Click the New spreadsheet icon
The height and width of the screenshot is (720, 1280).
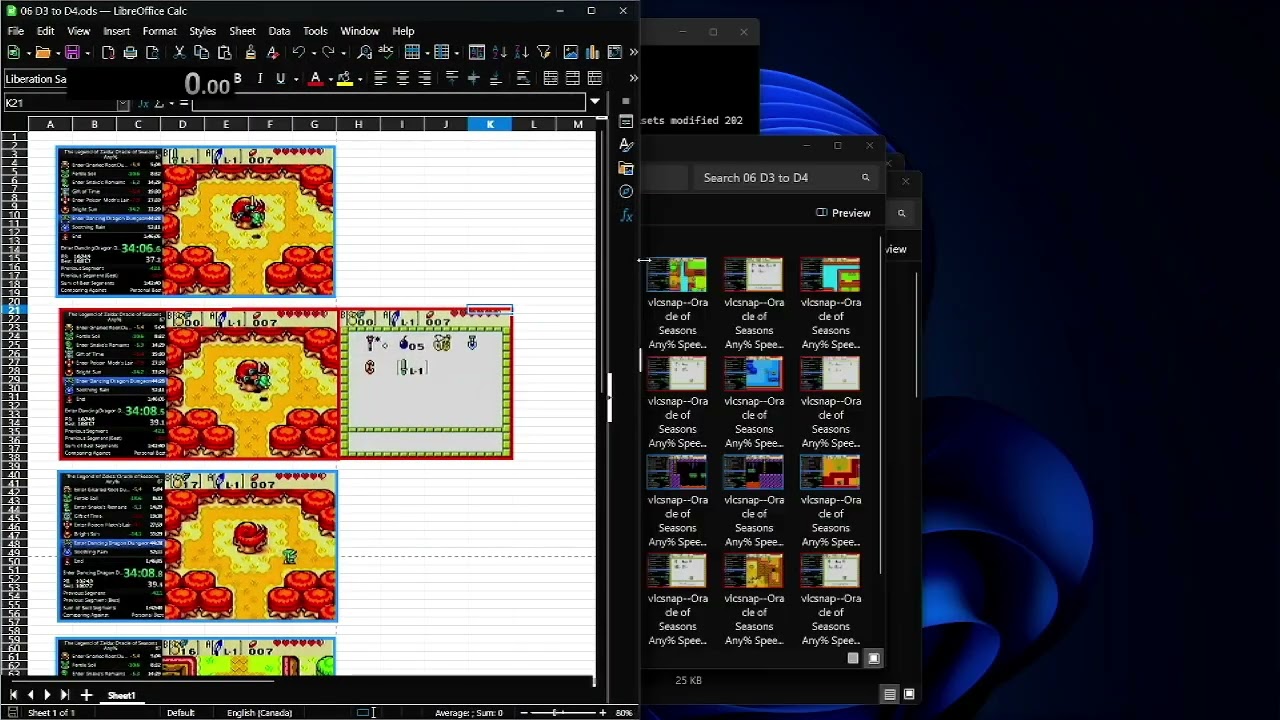point(14,52)
